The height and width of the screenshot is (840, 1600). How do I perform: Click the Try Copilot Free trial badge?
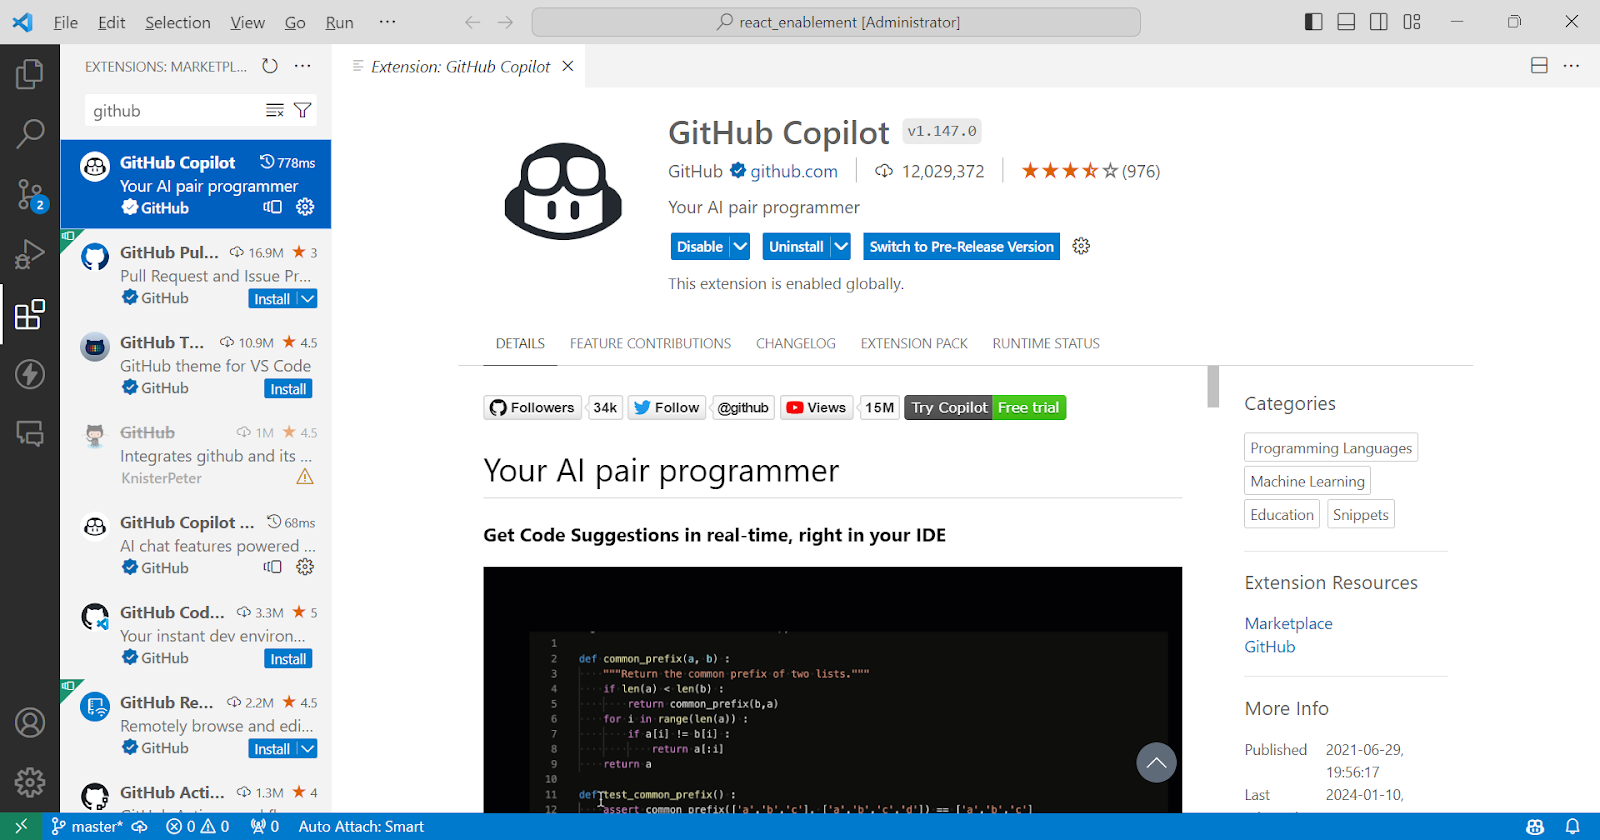tap(985, 407)
